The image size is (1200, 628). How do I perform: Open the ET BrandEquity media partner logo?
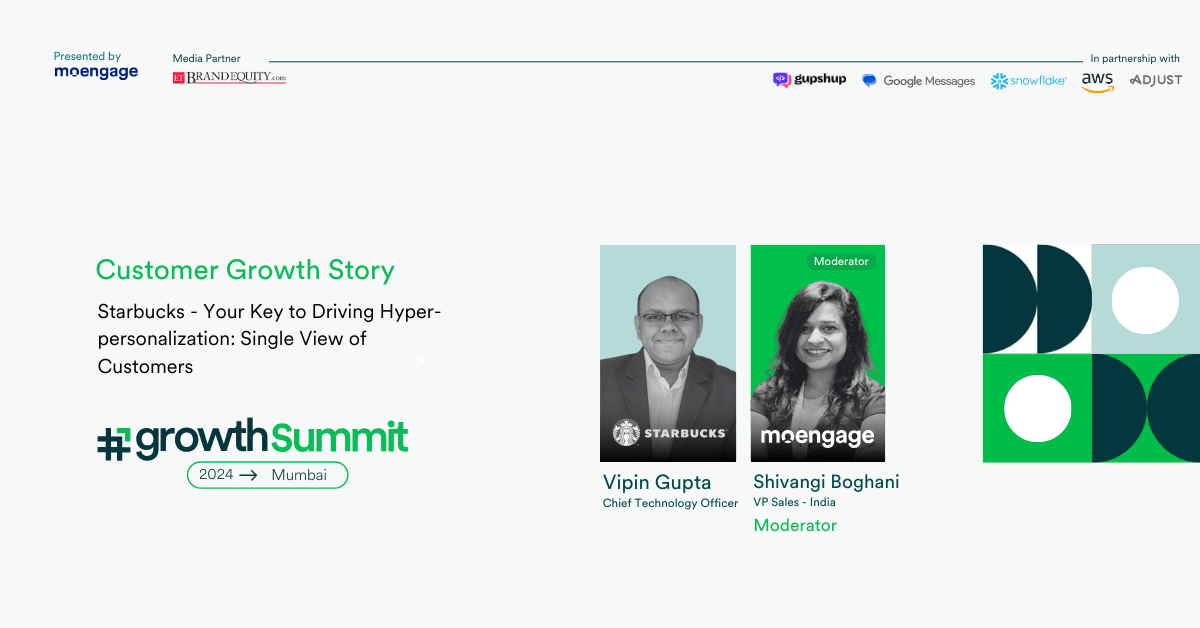229,77
